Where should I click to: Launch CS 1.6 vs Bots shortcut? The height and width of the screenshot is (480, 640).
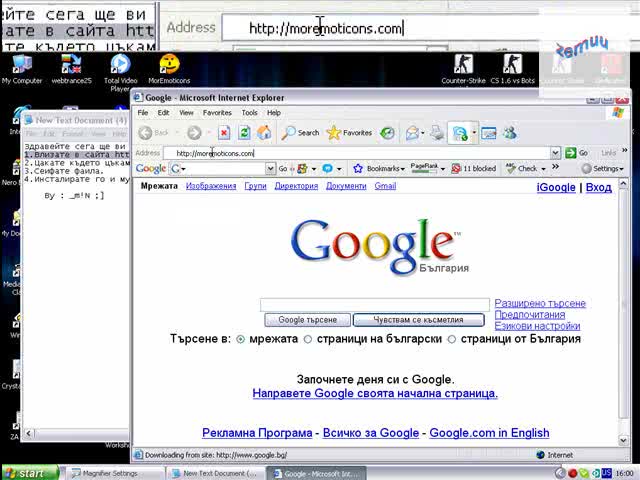pos(513,69)
